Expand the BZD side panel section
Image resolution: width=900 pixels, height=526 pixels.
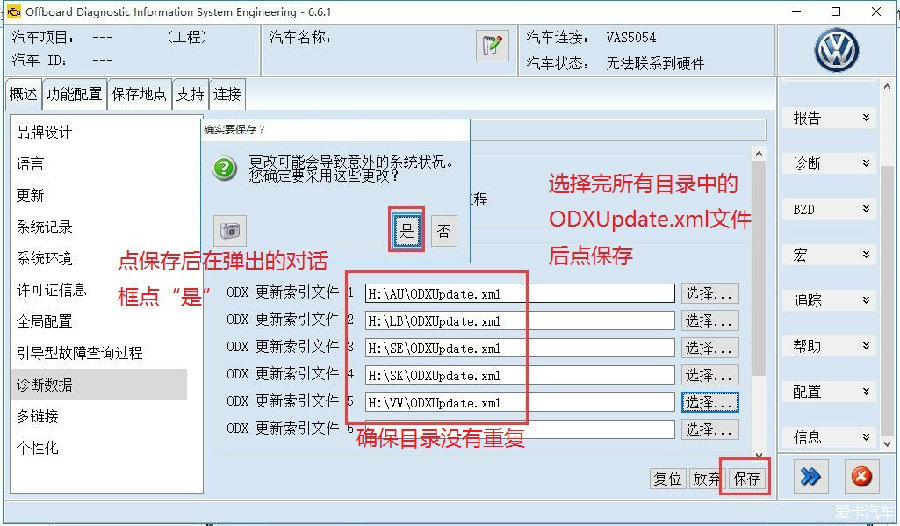pos(829,209)
